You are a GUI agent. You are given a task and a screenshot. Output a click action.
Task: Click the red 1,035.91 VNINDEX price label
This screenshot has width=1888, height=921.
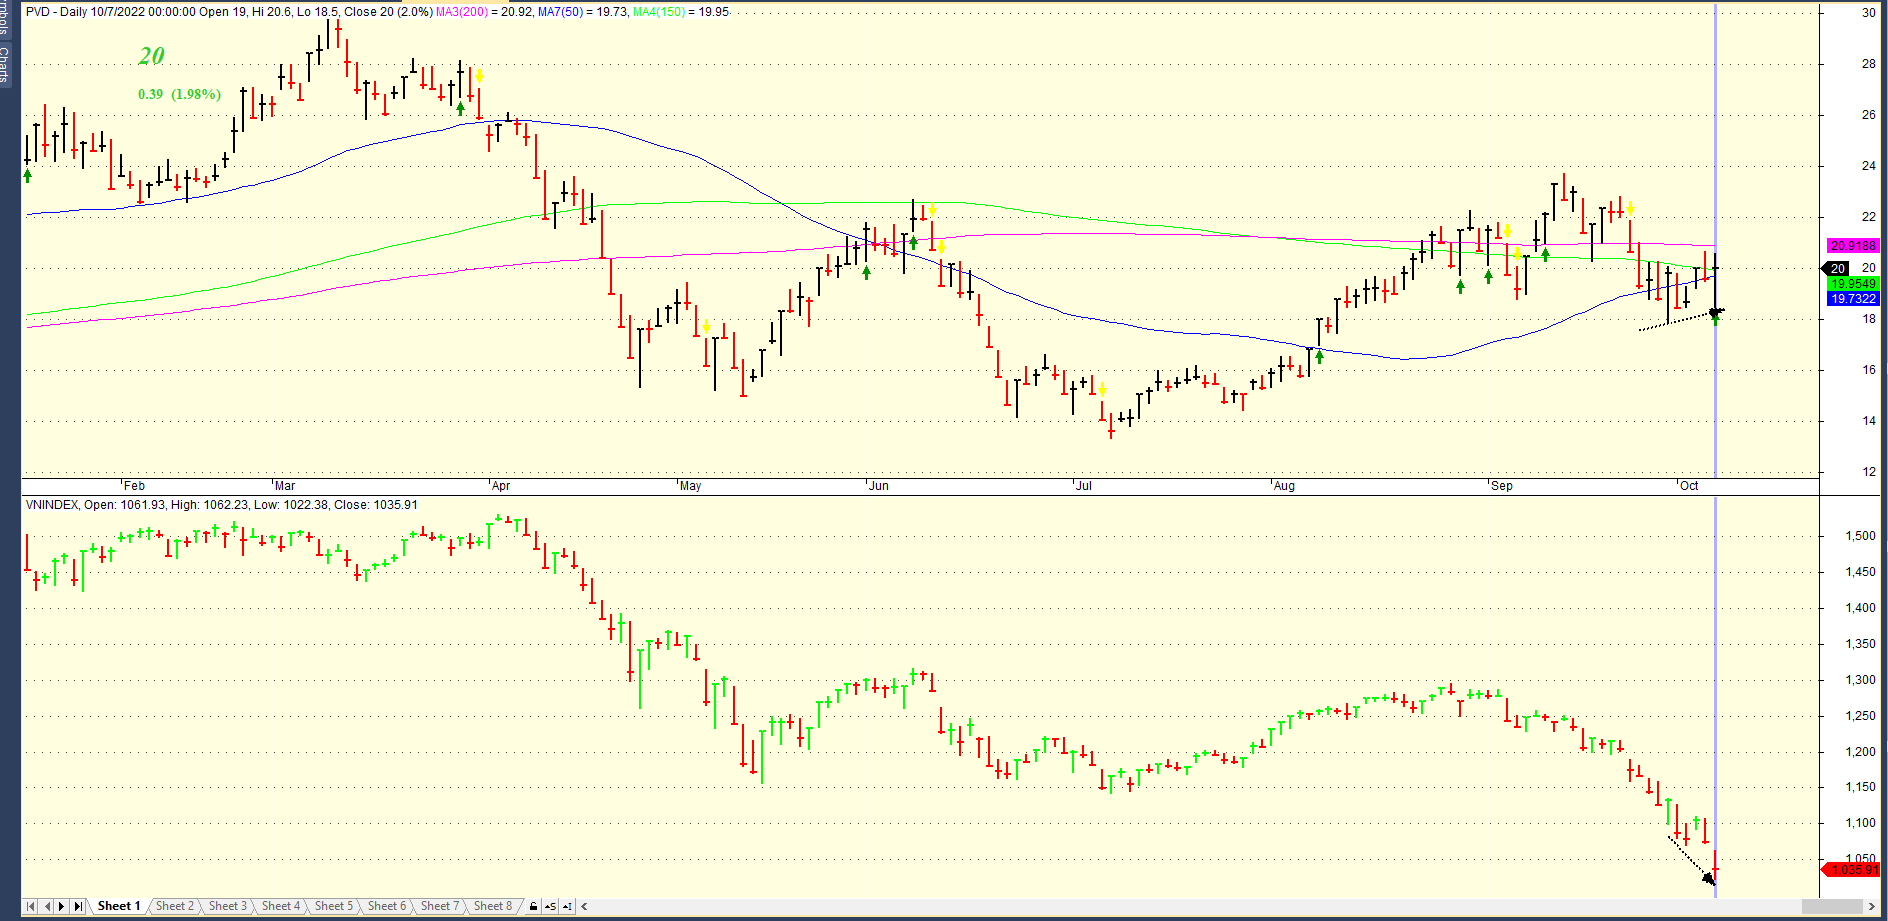[1853, 870]
